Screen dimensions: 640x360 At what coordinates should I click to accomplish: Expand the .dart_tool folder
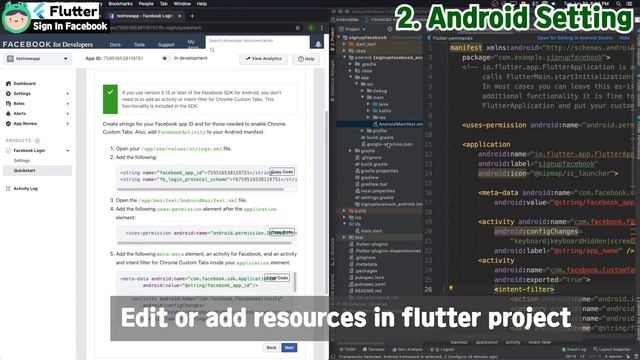tap(344, 44)
